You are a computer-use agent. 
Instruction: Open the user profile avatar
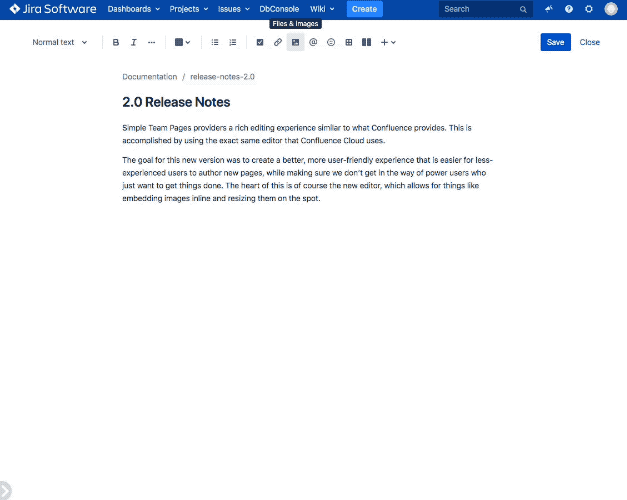point(611,9)
